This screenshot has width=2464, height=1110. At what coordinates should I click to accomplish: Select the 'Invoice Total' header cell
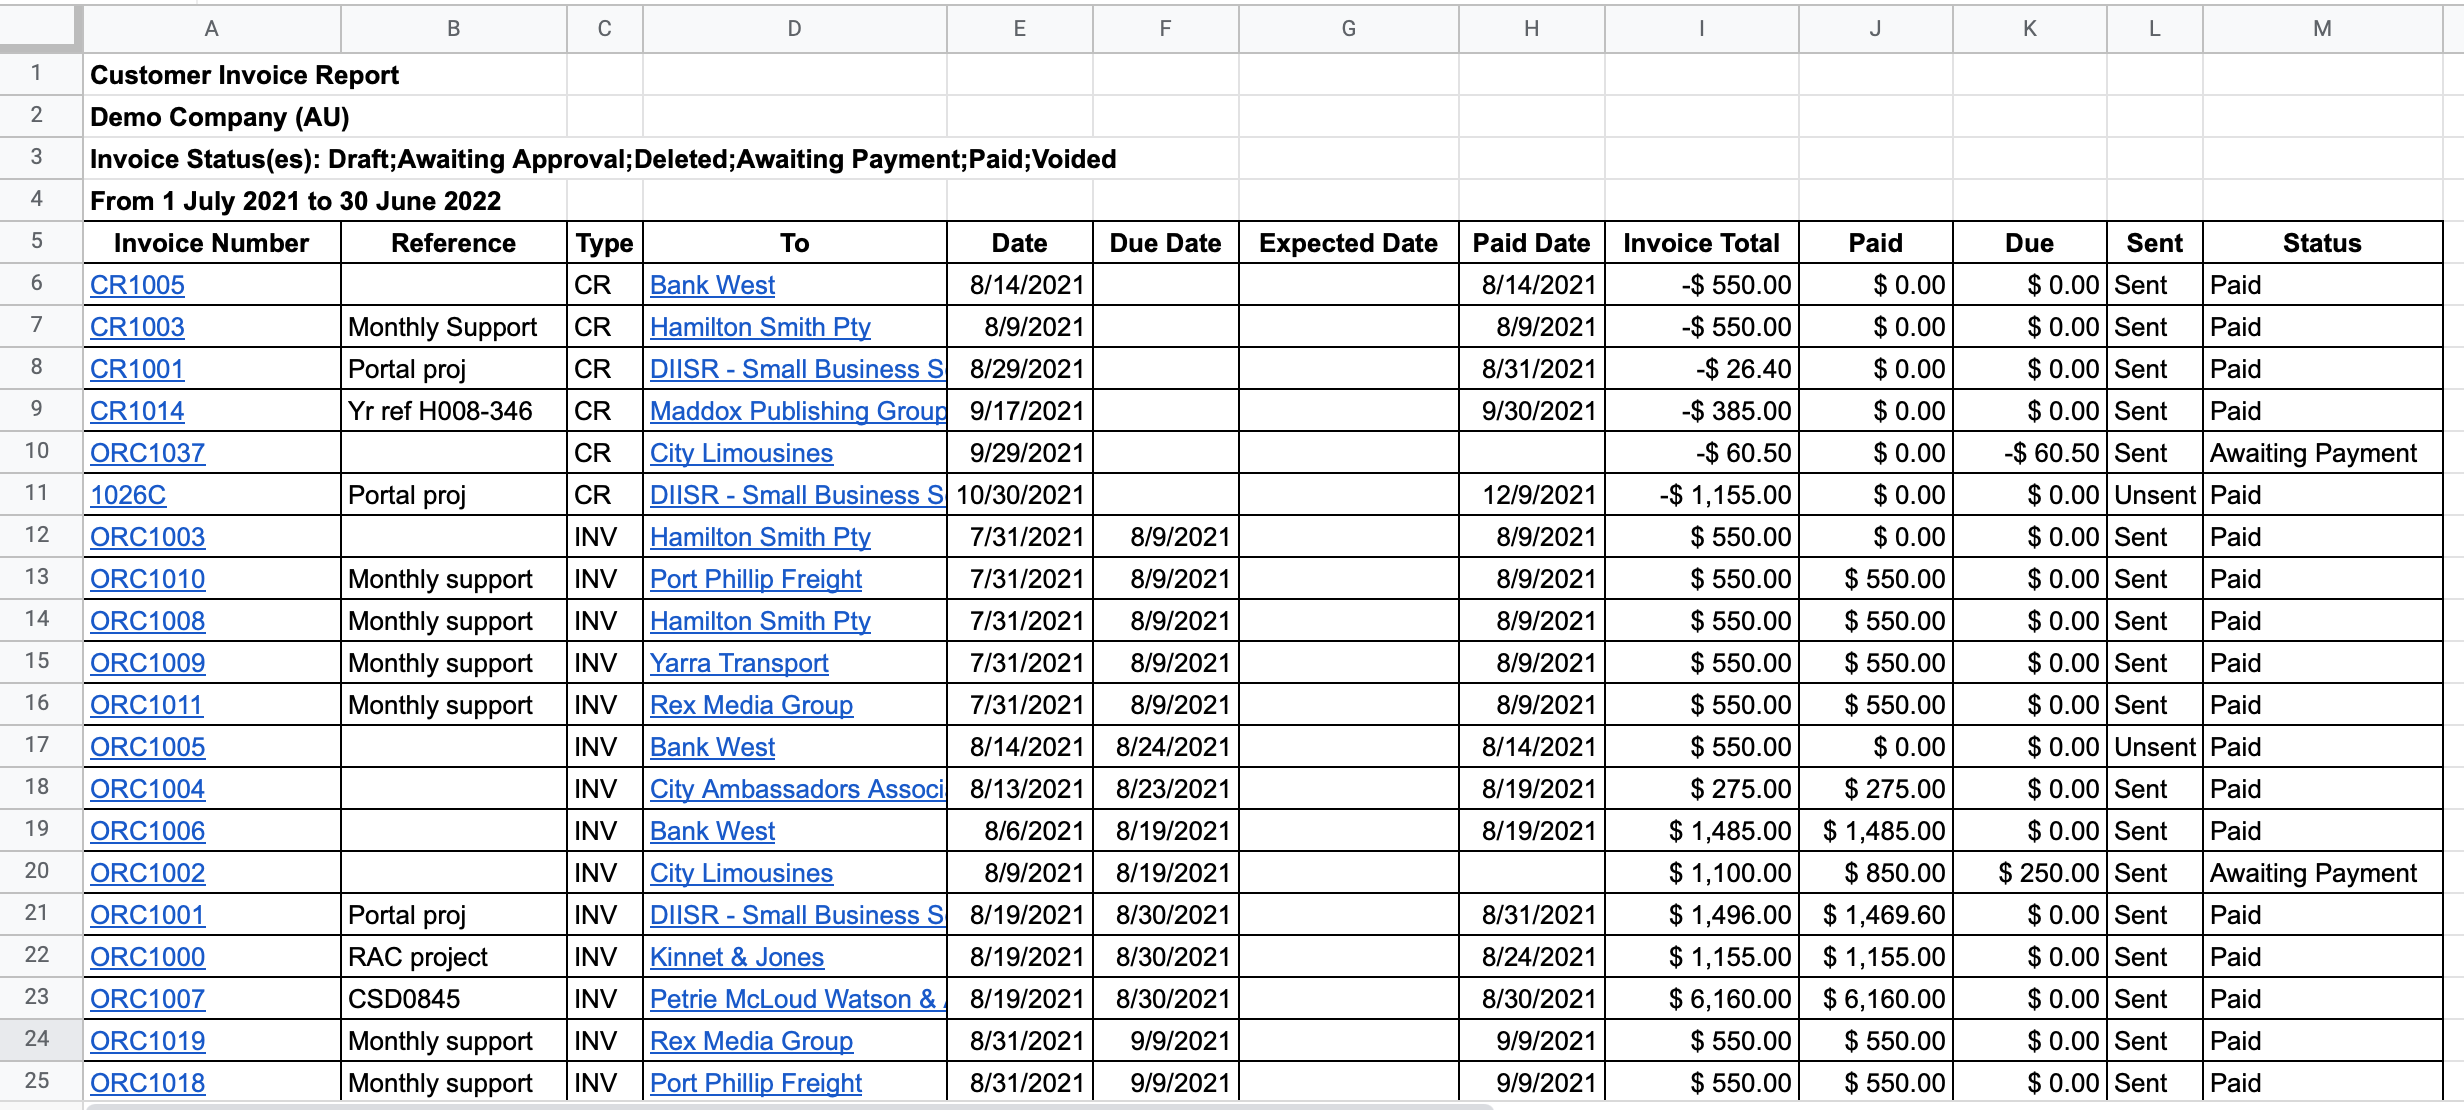tap(1701, 243)
